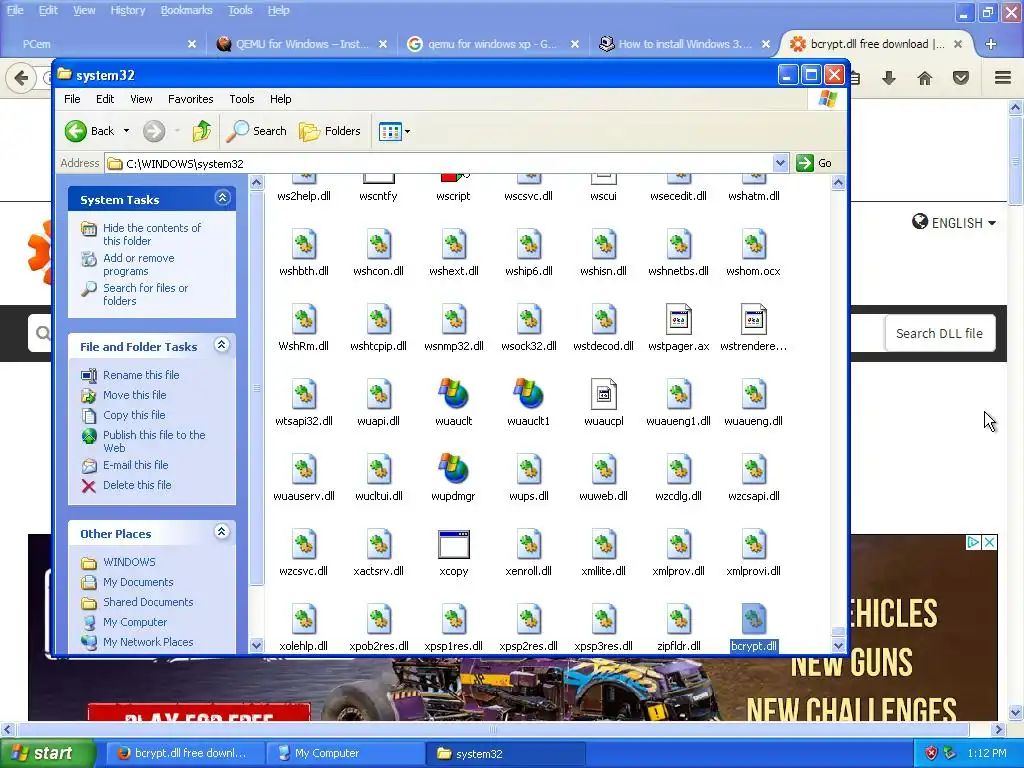The width and height of the screenshot is (1024, 768).
Task: Open the Back history dropdown arrow
Action: coord(127,131)
